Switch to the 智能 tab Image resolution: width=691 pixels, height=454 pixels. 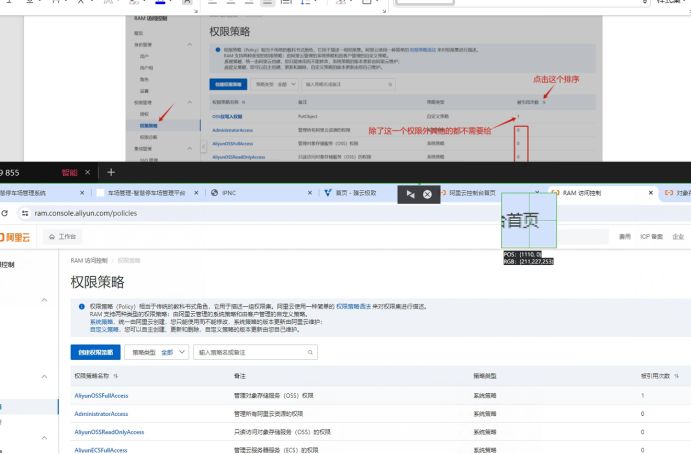coord(70,172)
